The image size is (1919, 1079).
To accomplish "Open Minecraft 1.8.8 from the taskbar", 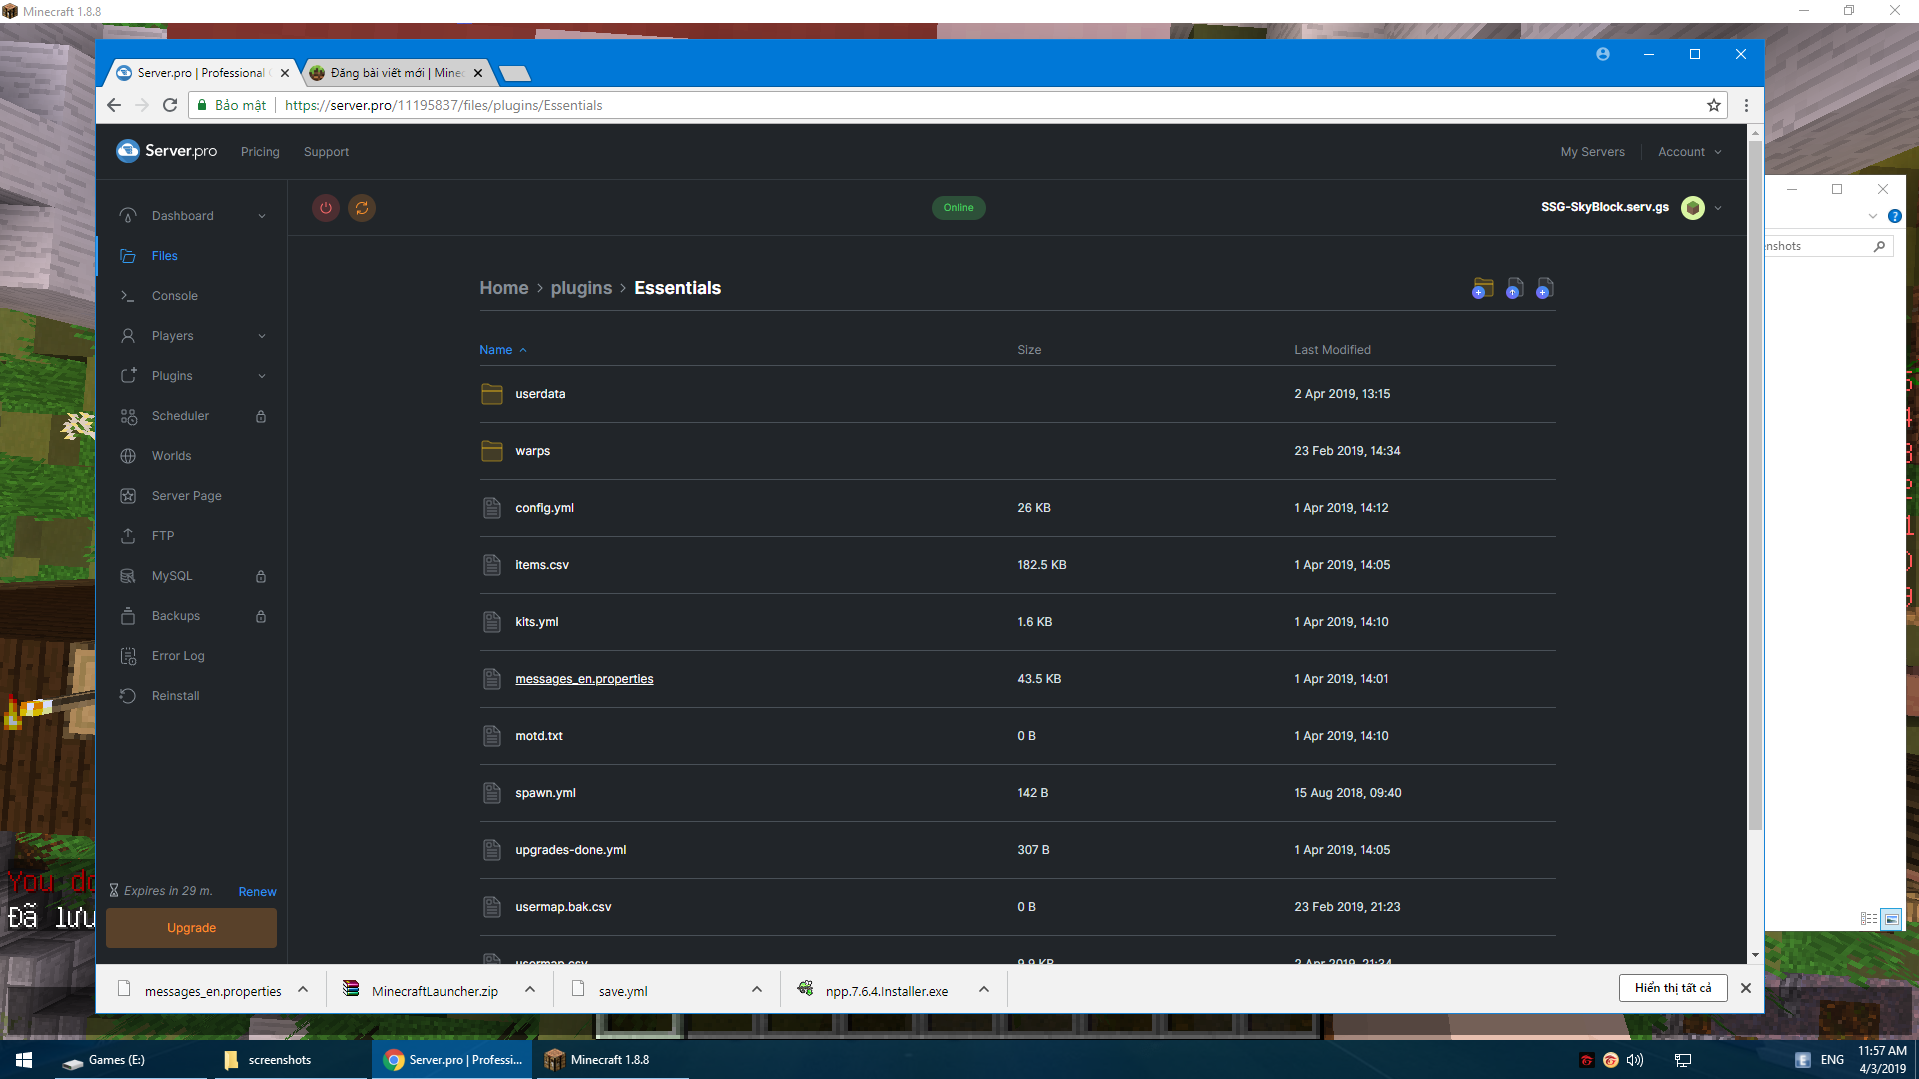I will pyautogui.click(x=612, y=1060).
